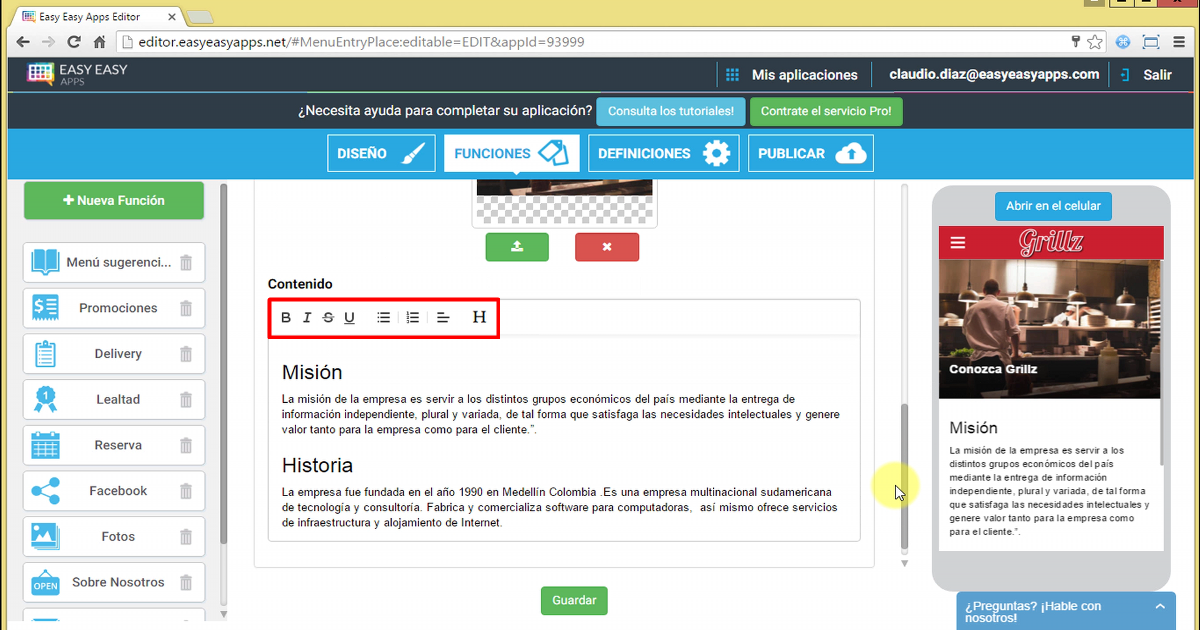Open the app preview with Abrir en el celular

click(x=1053, y=206)
